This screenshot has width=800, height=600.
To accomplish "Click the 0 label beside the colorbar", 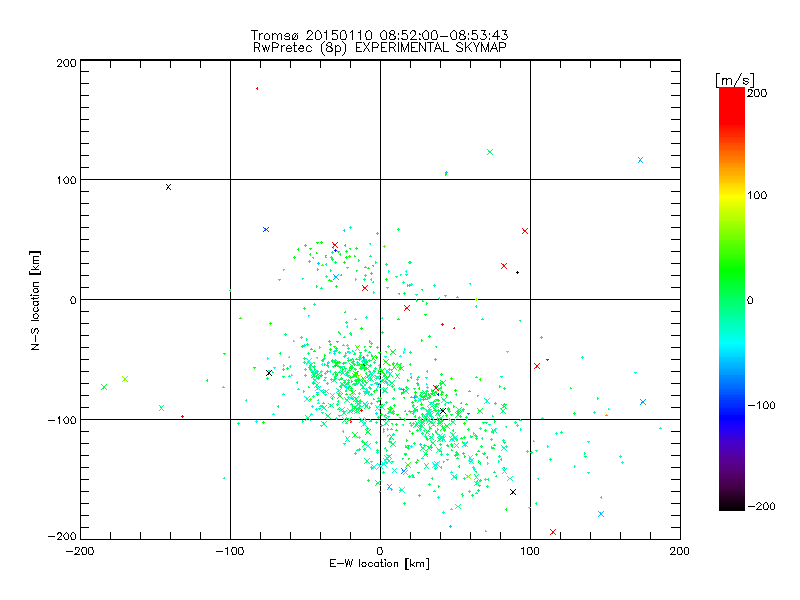I will point(750,300).
